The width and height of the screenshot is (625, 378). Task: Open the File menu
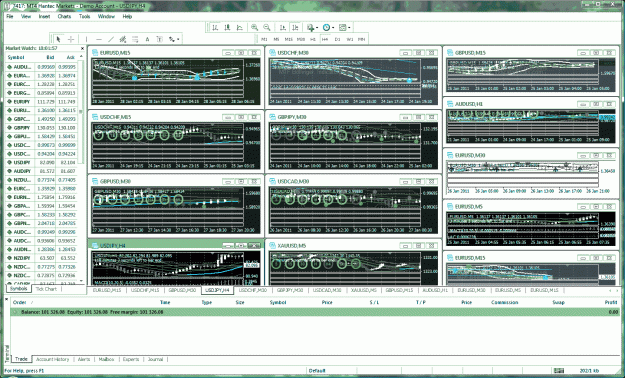pyautogui.click(x=10, y=16)
